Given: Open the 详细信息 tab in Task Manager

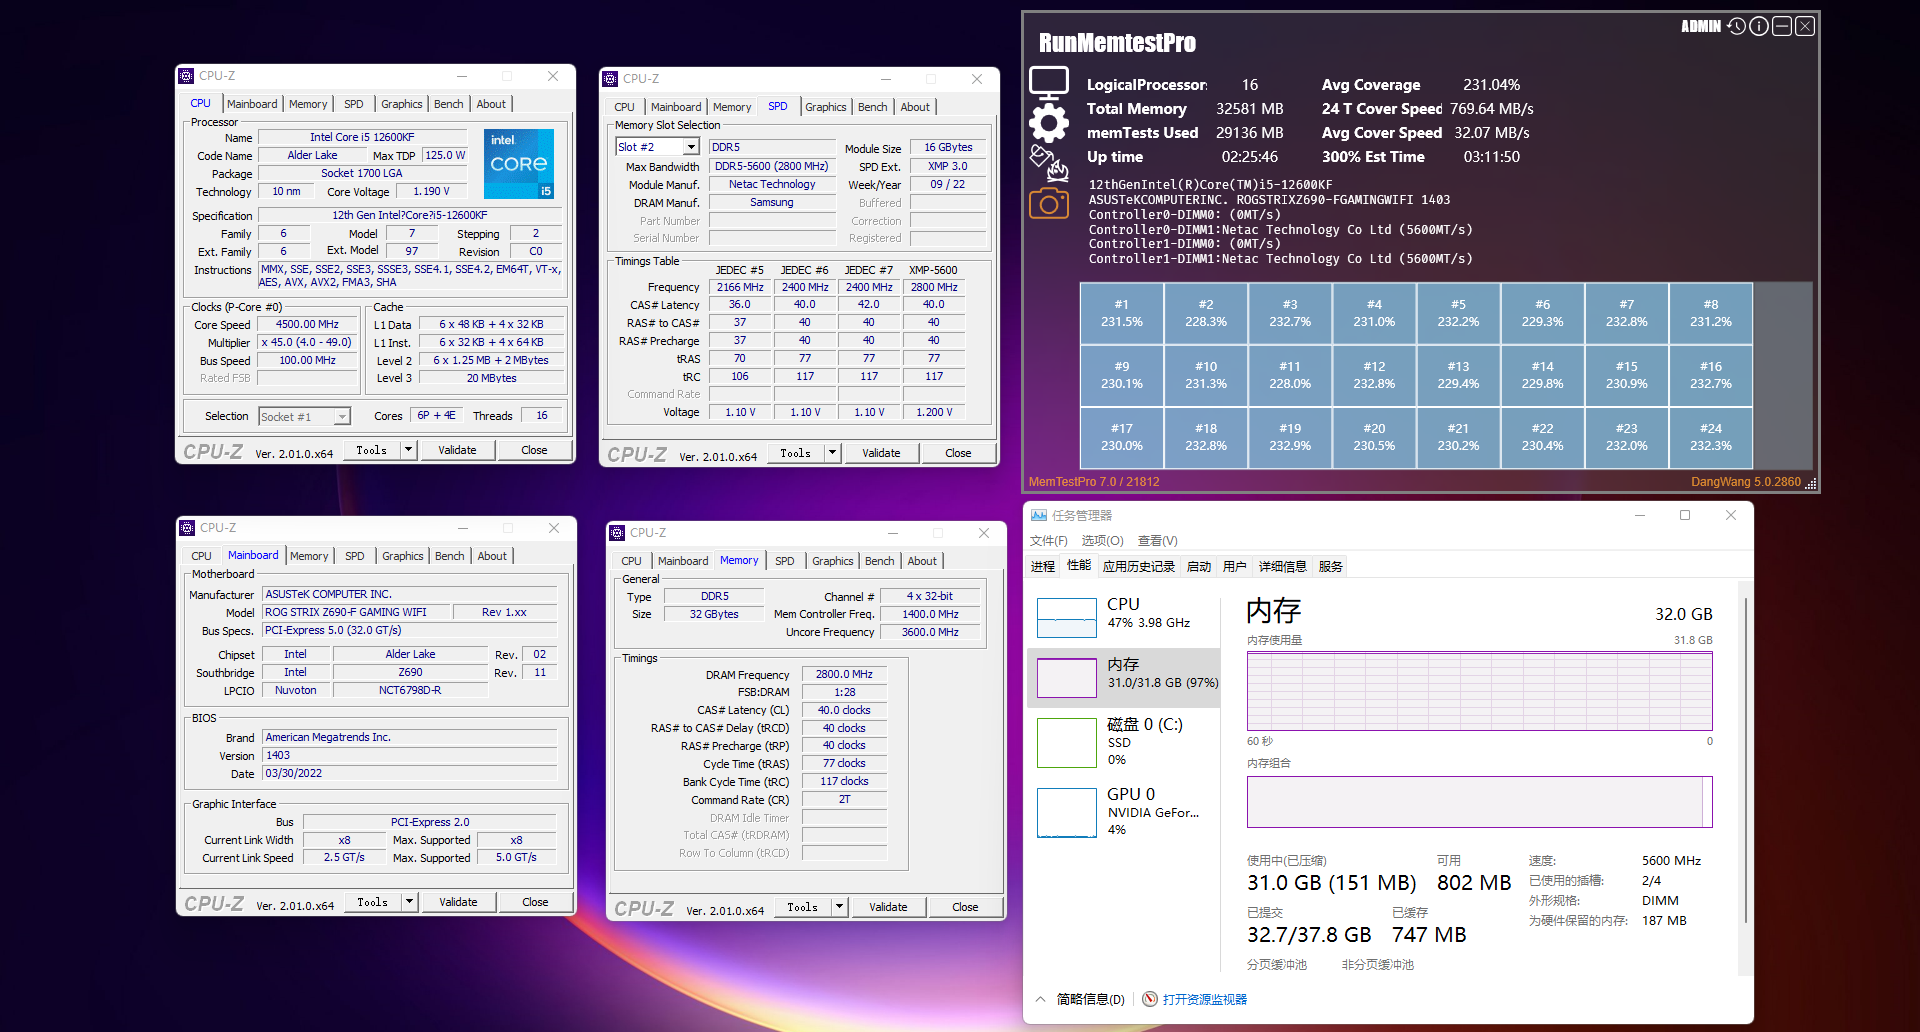Looking at the screenshot, I should coord(1283,566).
